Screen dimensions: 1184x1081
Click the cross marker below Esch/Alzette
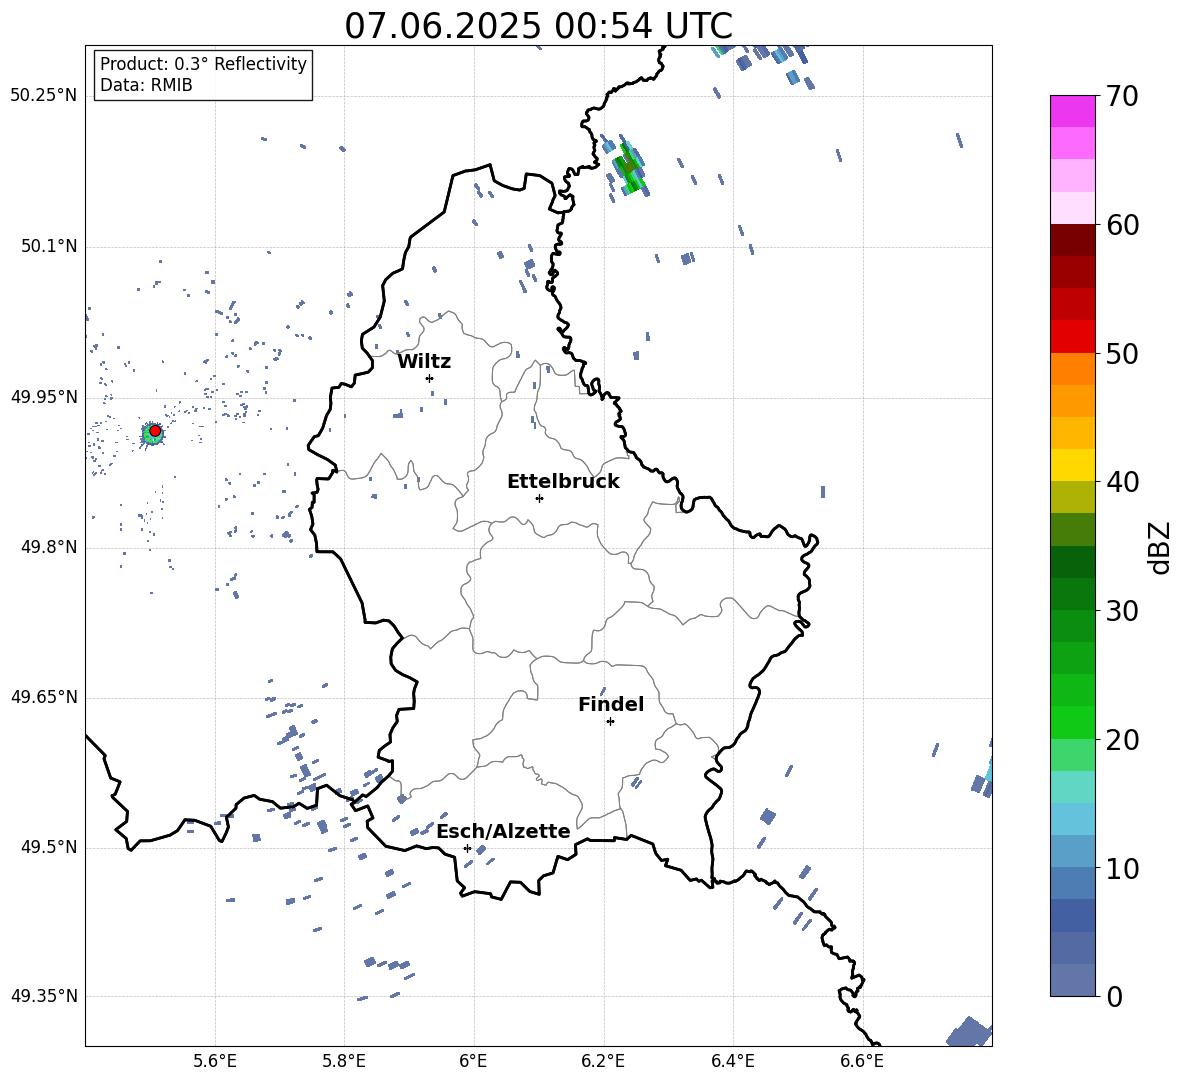467,848
